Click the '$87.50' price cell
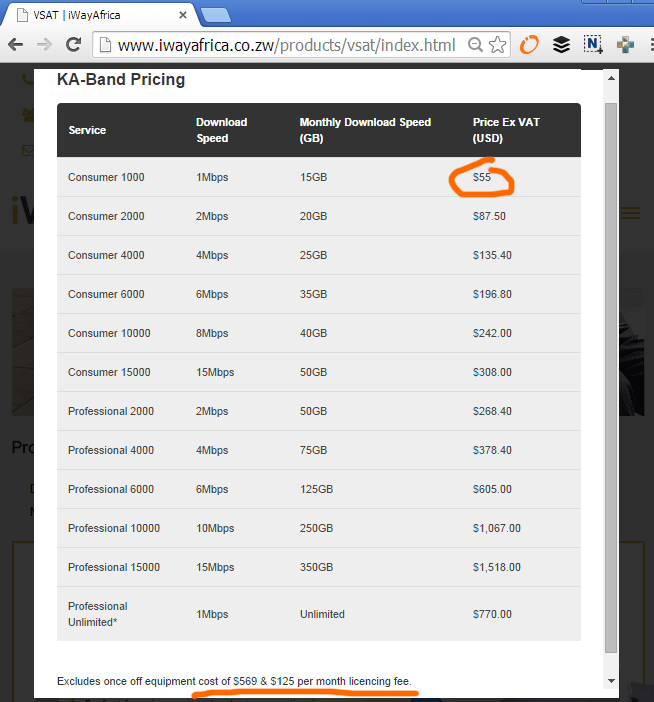This screenshot has width=654, height=702. [489, 216]
